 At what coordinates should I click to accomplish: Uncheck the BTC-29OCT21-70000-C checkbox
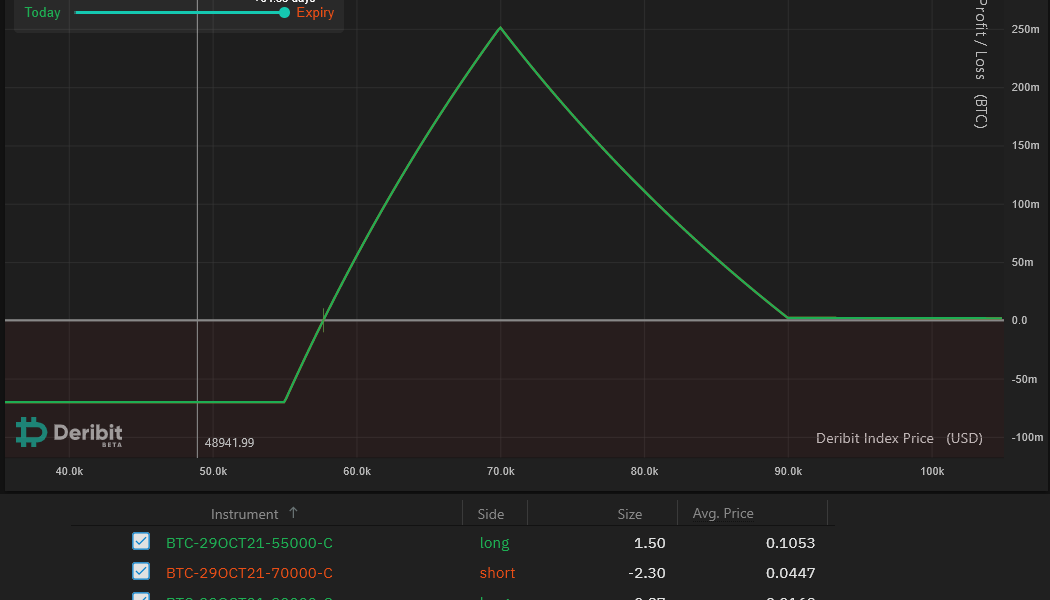[x=141, y=572]
